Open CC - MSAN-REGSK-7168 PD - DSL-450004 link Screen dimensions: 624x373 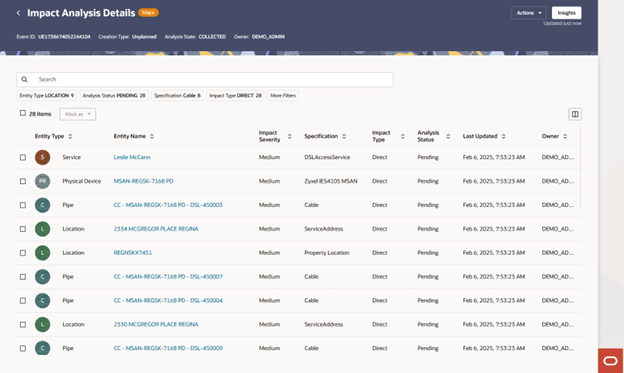coord(168,301)
